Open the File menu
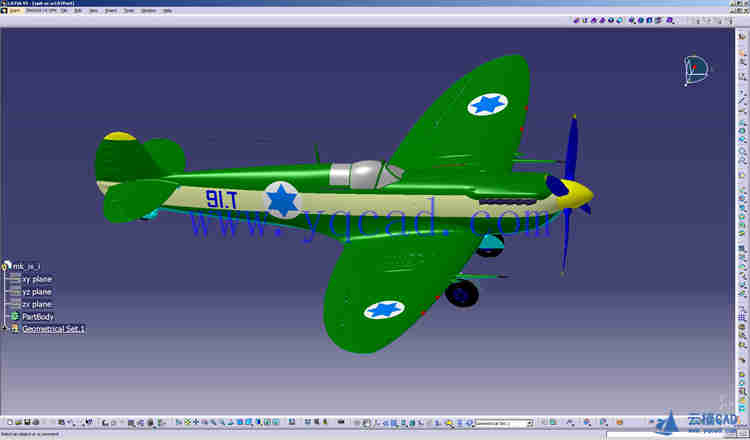The width and height of the screenshot is (750, 440). (63, 11)
